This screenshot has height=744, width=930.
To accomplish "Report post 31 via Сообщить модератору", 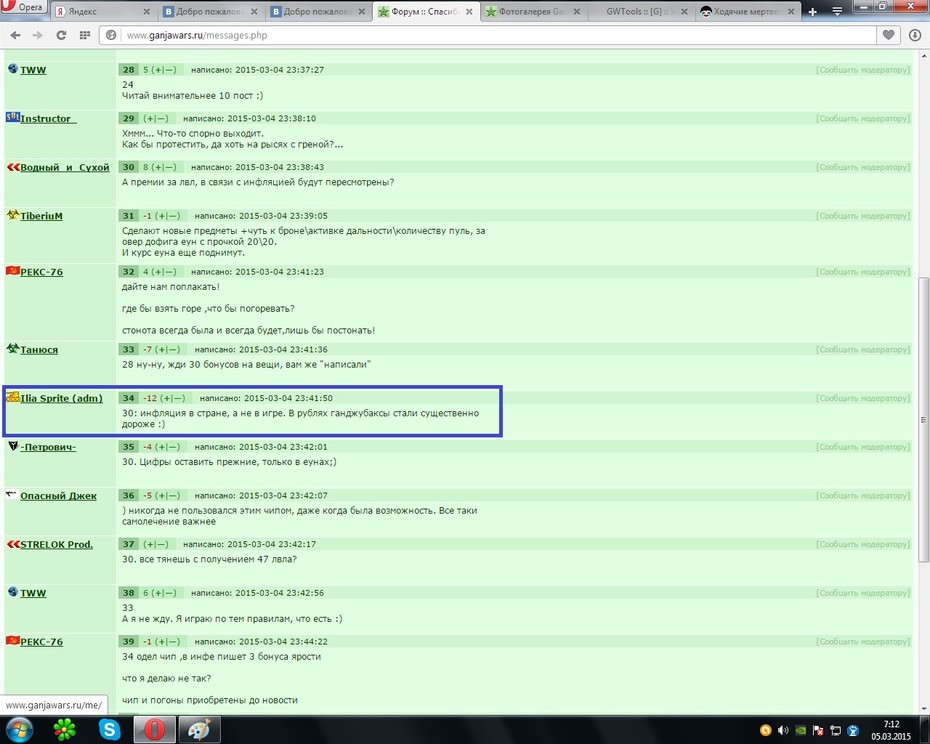I will (863, 216).
